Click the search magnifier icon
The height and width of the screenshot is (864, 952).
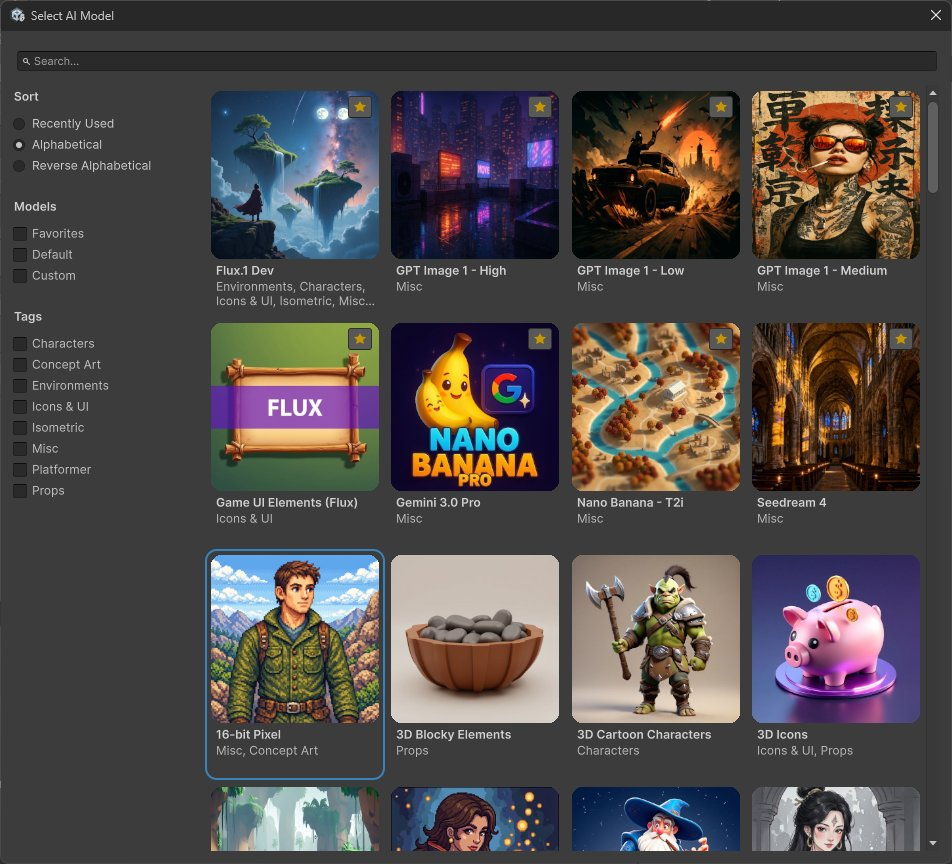pos(26,61)
